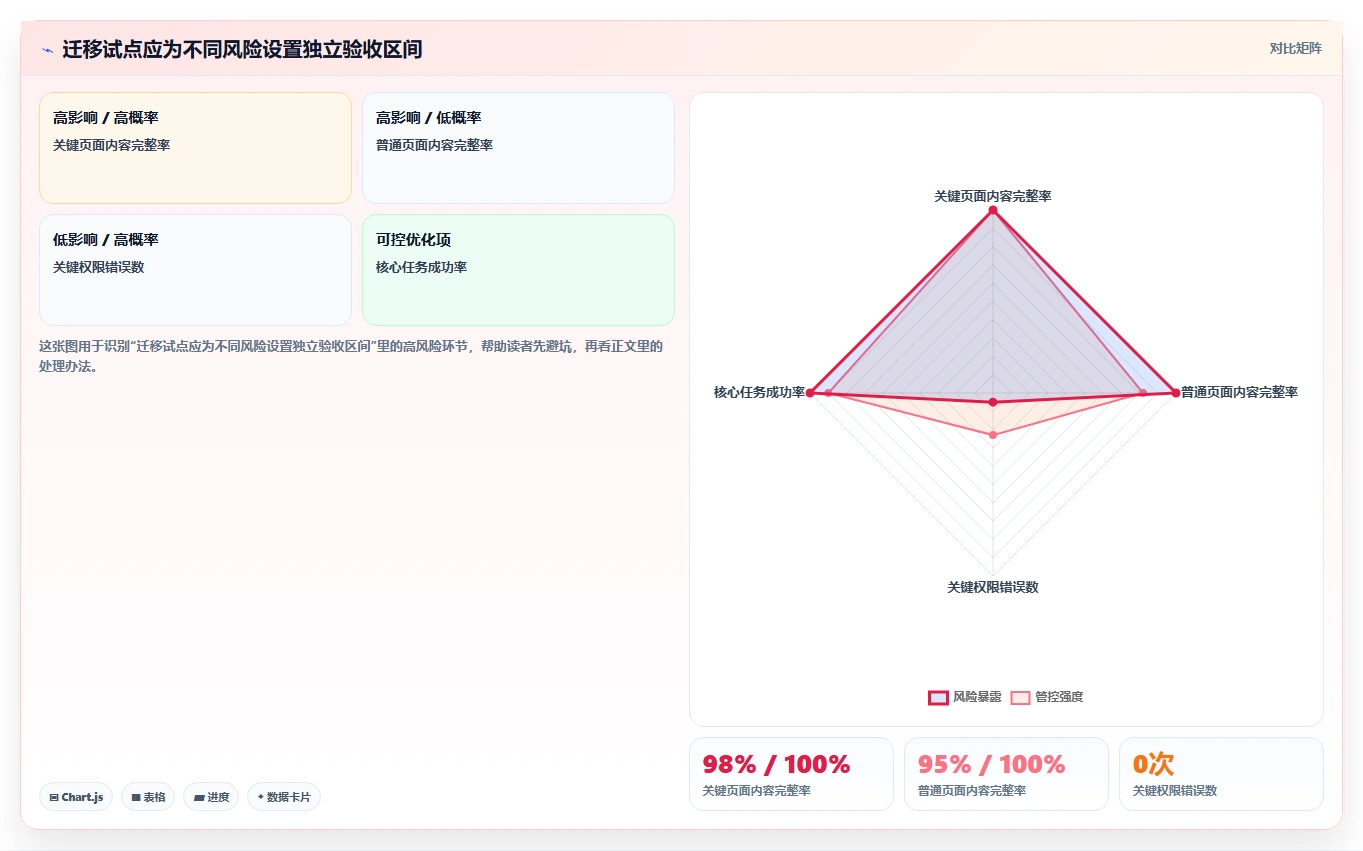This screenshot has width=1363, height=851.
Task: Select the 可控优化项 card
Action: [518, 270]
